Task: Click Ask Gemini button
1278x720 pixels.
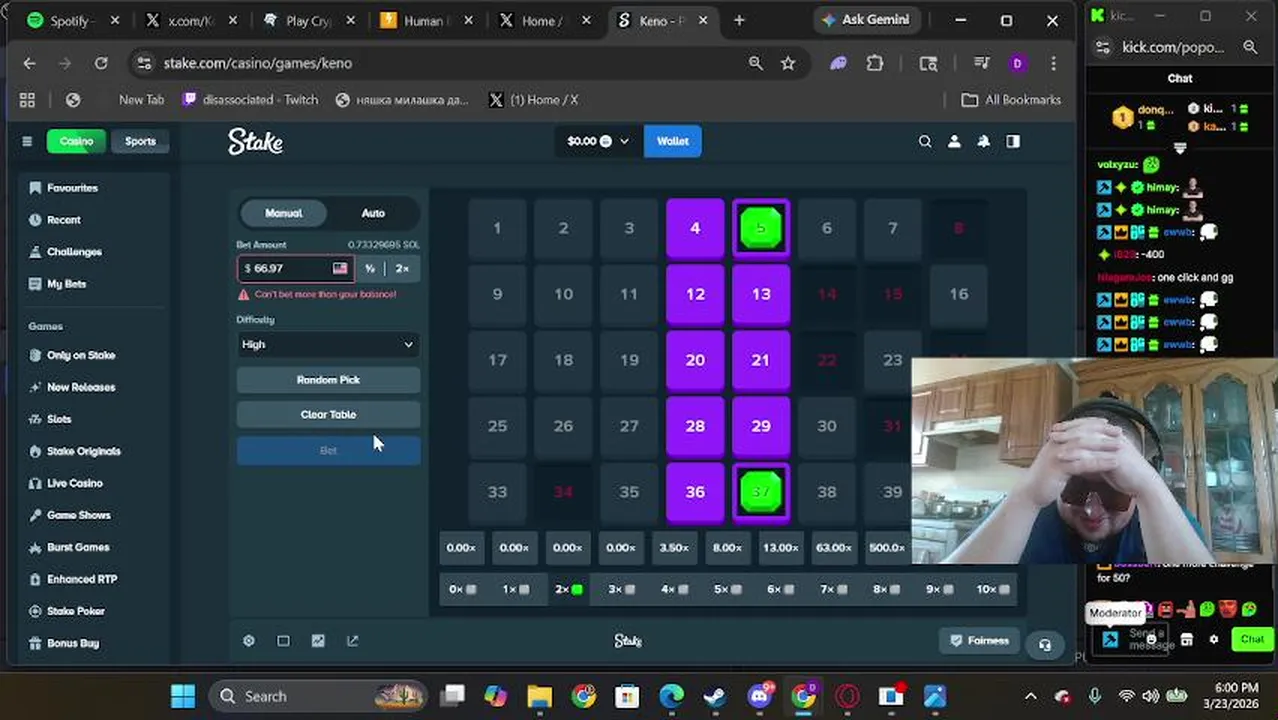Action: point(865,20)
